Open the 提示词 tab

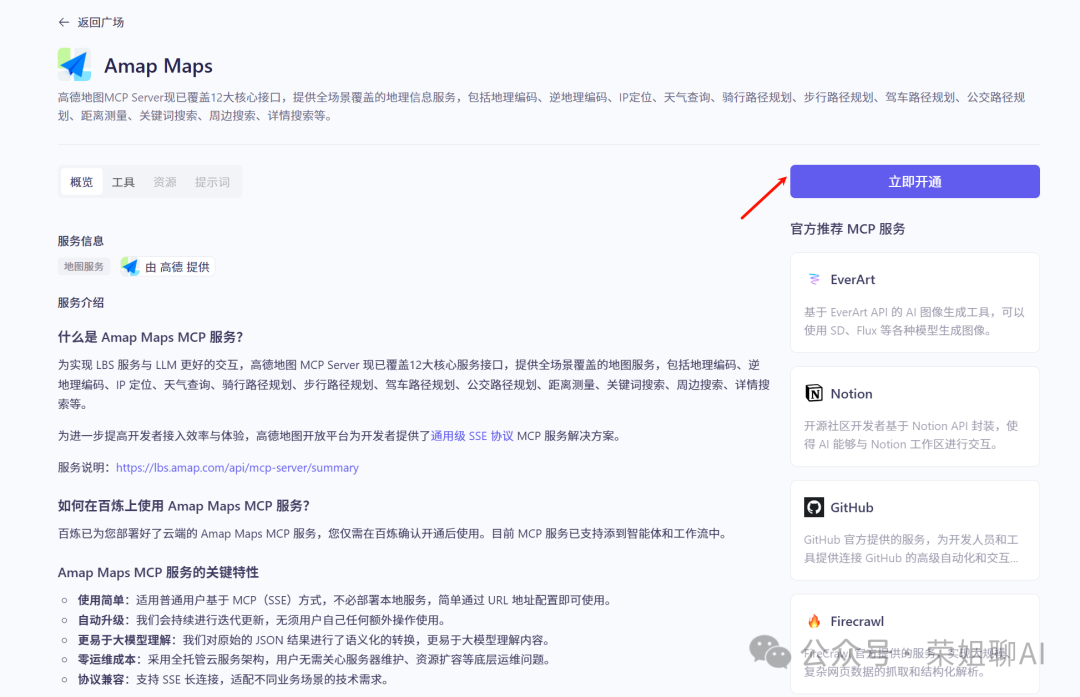click(212, 181)
